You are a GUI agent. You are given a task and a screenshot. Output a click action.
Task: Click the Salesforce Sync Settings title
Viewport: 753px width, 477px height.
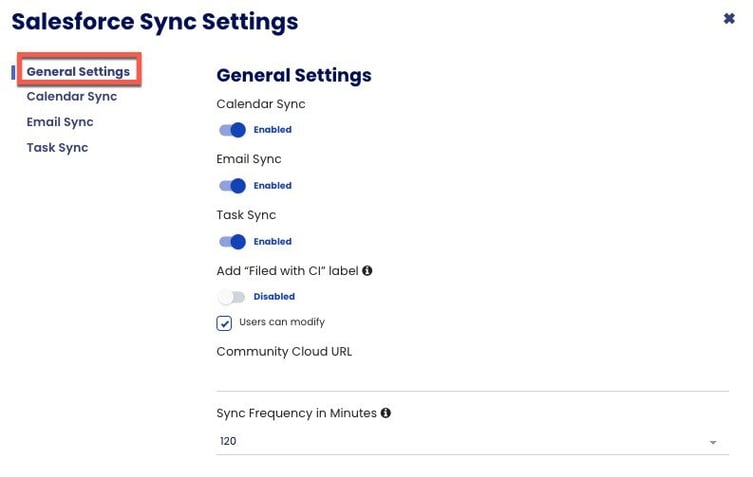[x=155, y=22]
